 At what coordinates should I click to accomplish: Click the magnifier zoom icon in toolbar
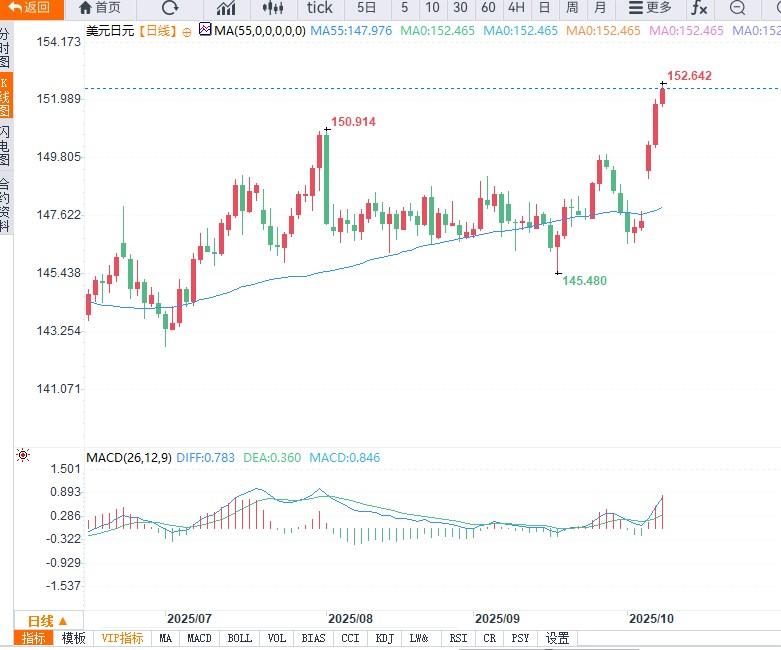click(737, 8)
